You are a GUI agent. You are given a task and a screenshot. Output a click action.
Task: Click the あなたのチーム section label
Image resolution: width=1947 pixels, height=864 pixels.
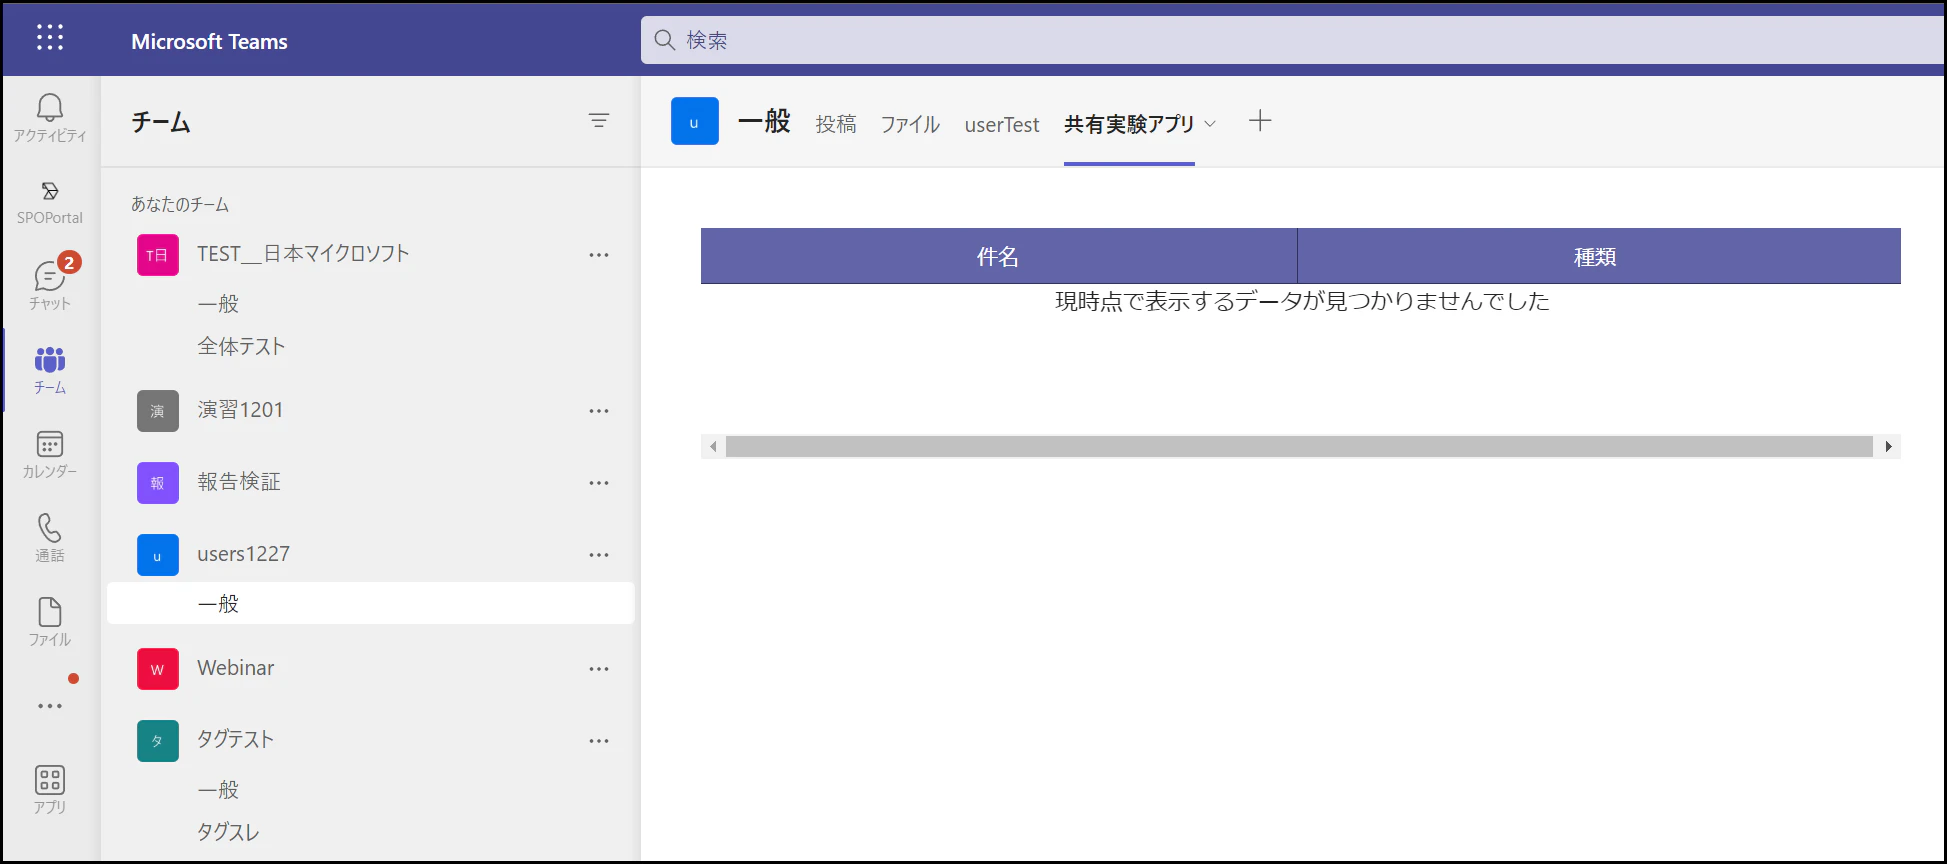pos(180,204)
